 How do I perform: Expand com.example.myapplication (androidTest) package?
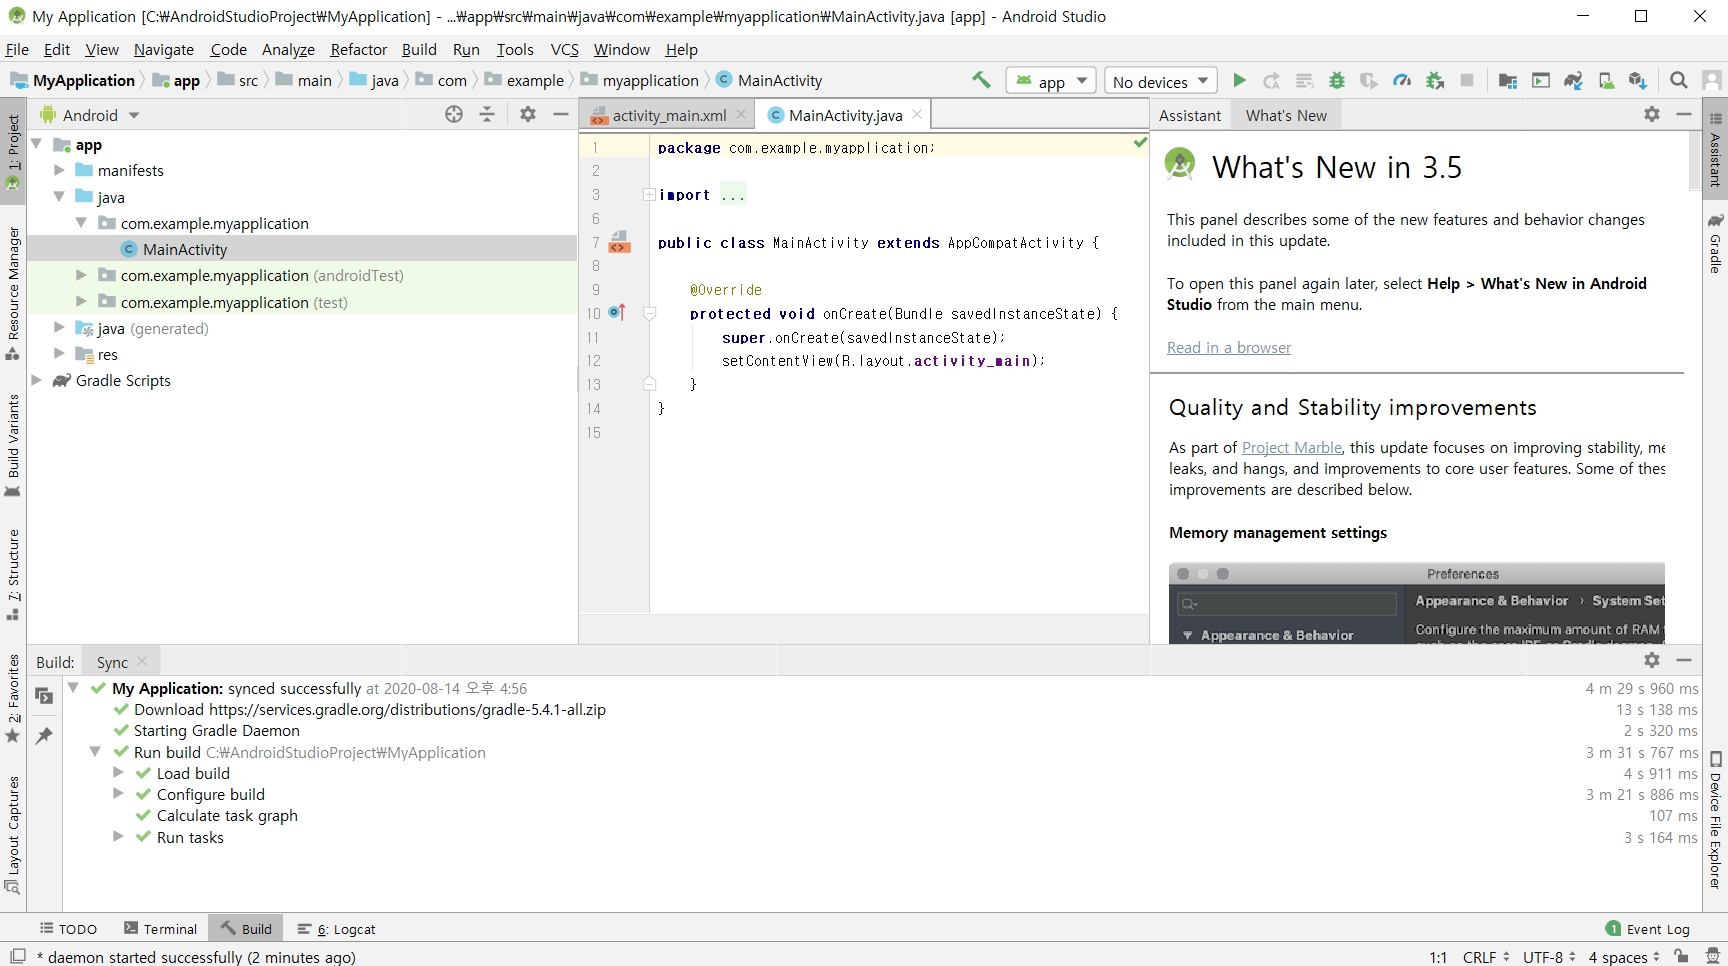pos(81,275)
